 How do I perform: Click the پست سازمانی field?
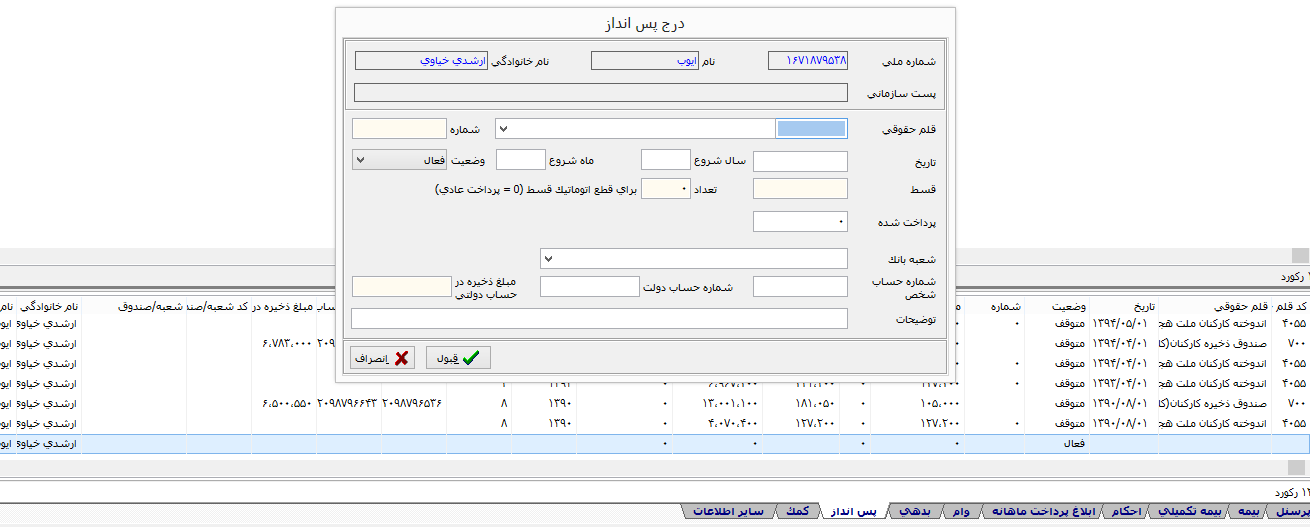coord(600,94)
